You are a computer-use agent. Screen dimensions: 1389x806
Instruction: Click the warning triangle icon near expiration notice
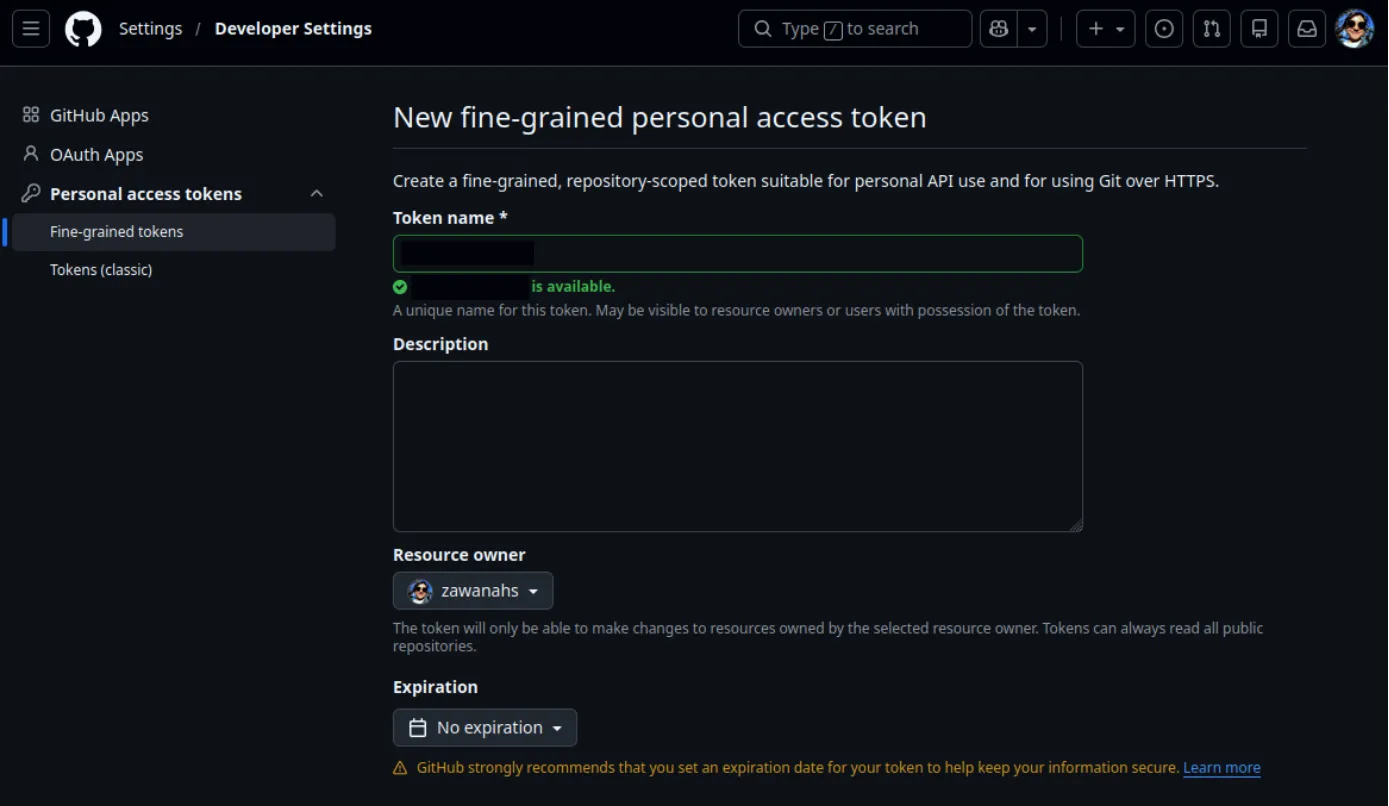pos(400,768)
